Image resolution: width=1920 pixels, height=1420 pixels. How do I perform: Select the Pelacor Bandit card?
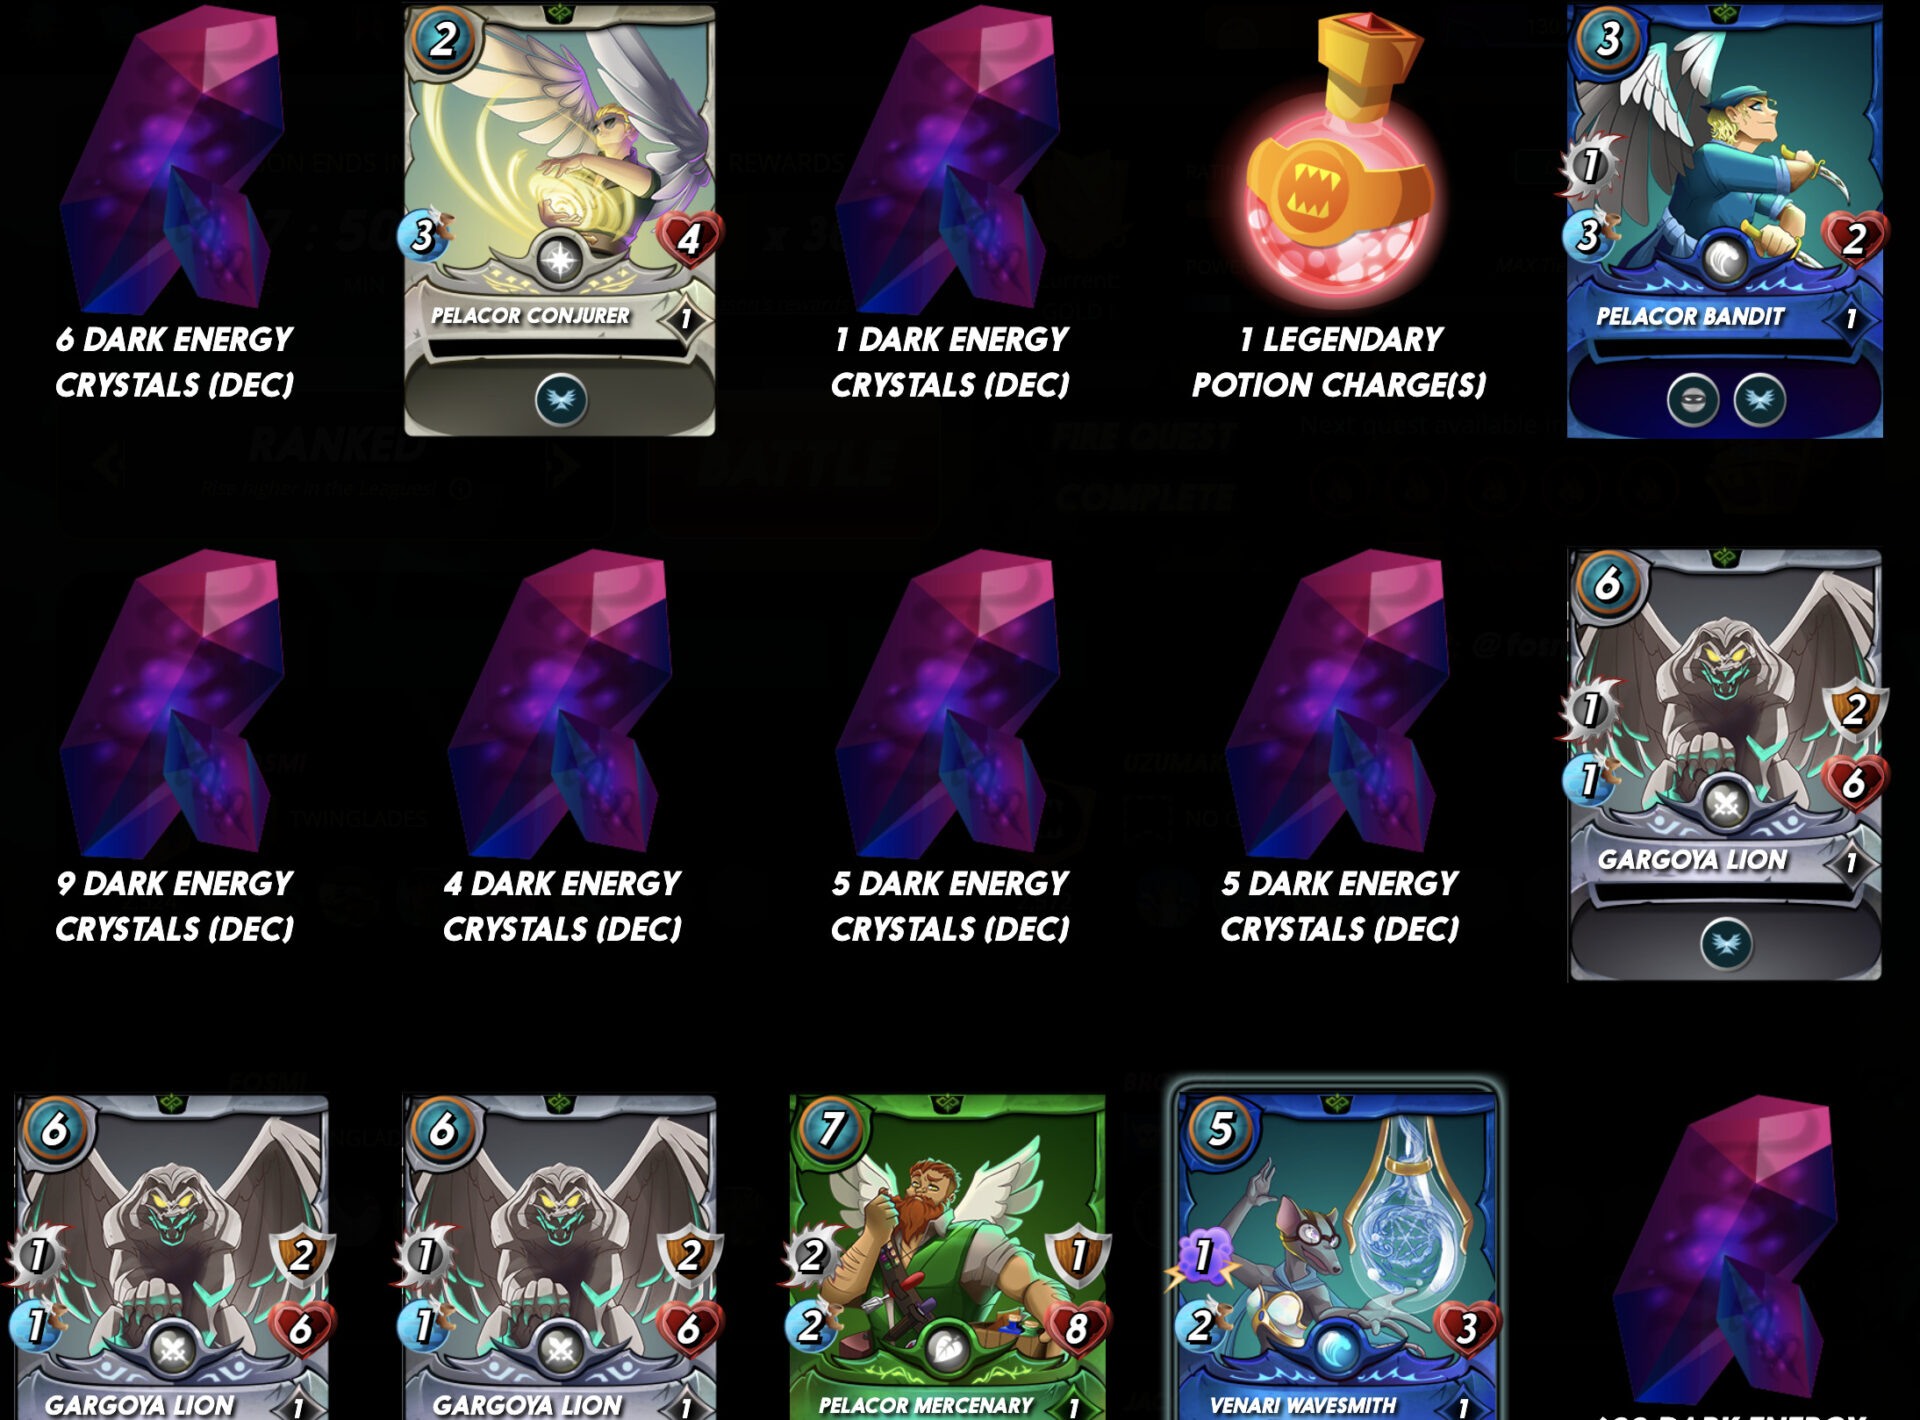click(1724, 220)
